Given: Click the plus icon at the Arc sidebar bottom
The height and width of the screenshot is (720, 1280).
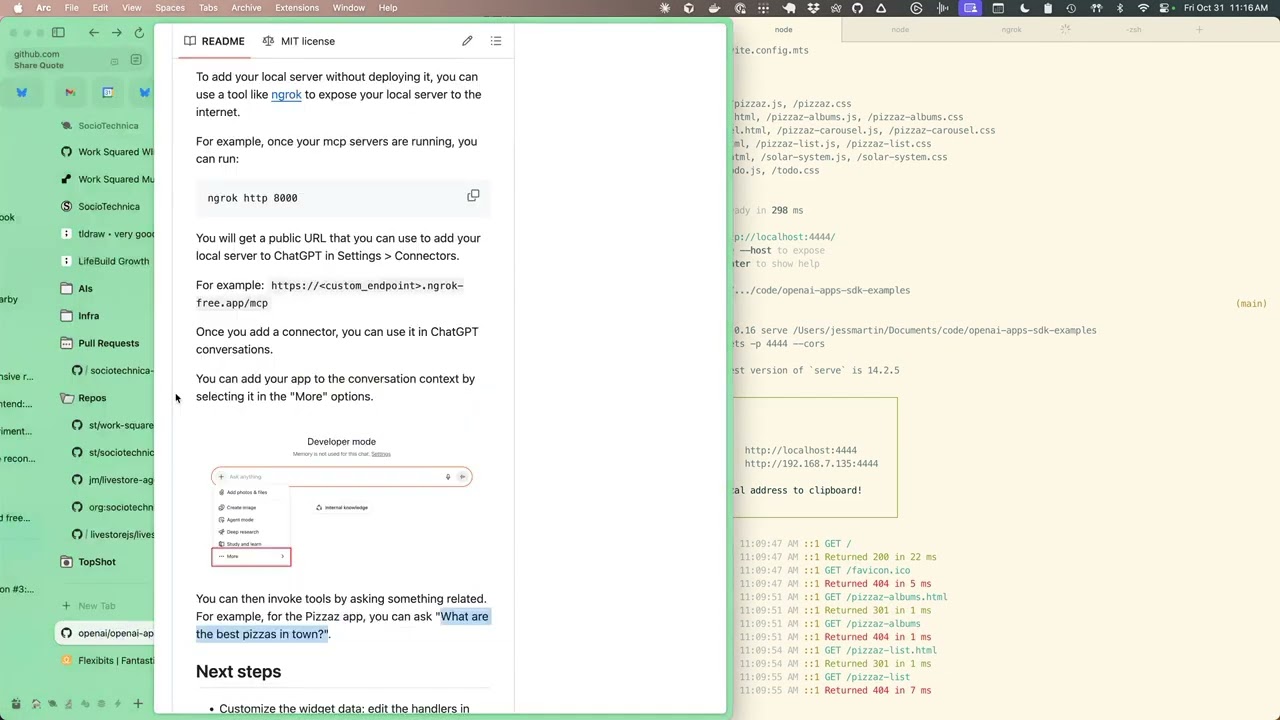Looking at the screenshot, I should (x=138, y=704).
